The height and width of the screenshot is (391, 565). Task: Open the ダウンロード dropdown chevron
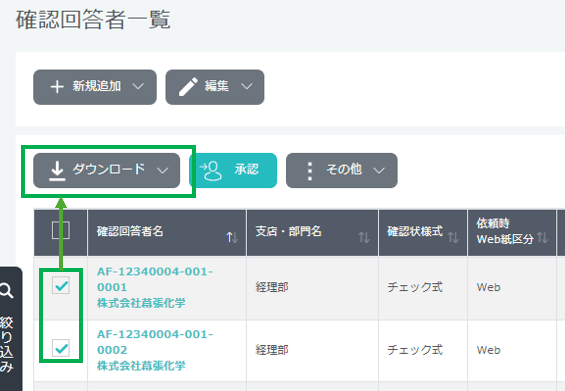[x=163, y=170]
